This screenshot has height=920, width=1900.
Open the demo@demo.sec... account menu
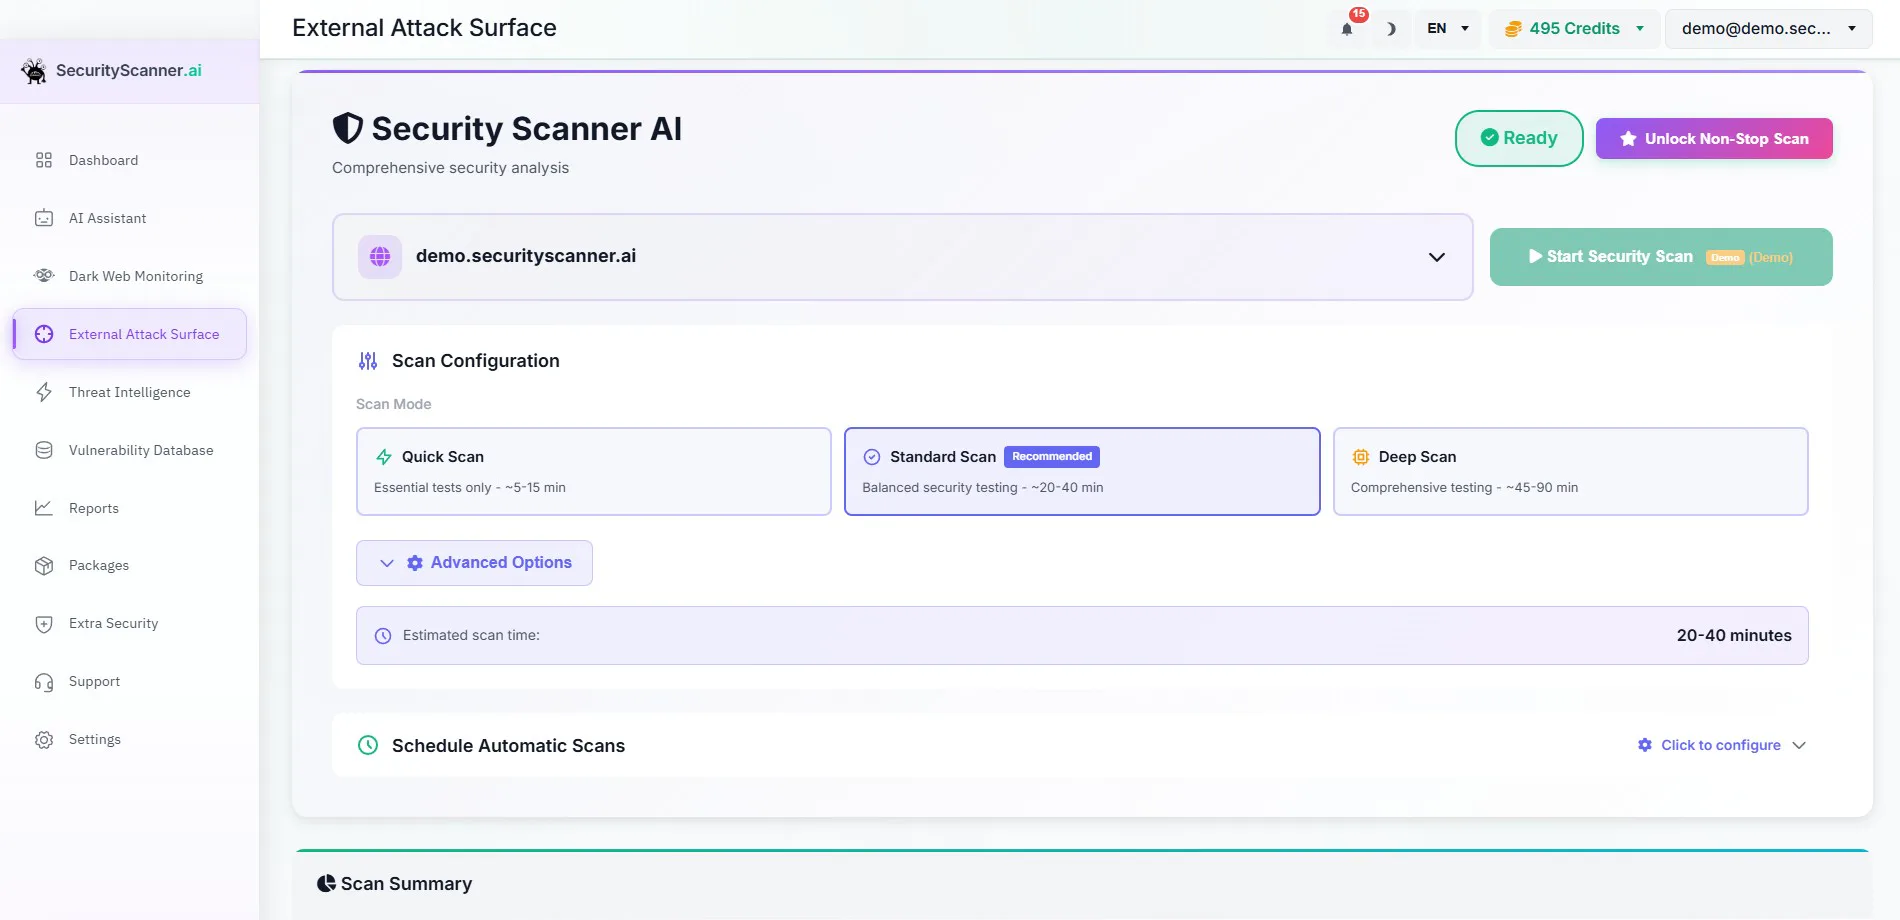(1768, 29)
